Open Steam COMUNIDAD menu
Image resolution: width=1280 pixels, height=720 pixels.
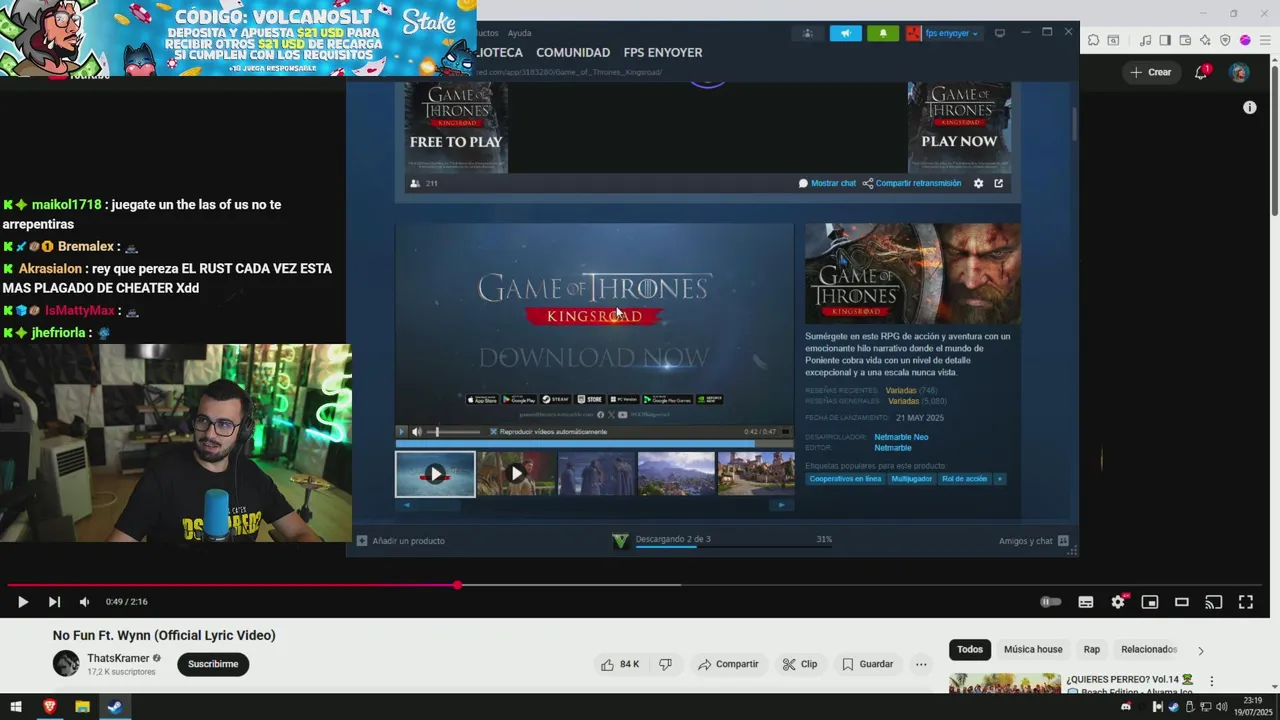tap(573, 52)
